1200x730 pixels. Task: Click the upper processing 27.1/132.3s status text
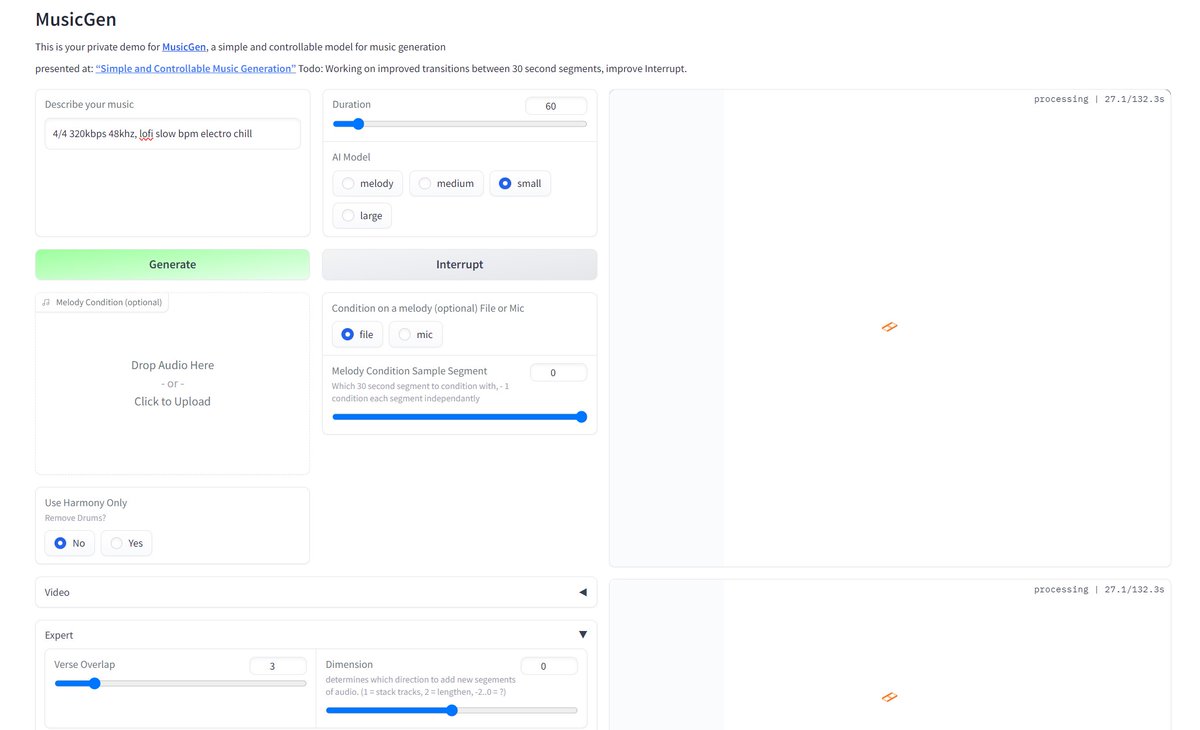tap(1099, 100)
